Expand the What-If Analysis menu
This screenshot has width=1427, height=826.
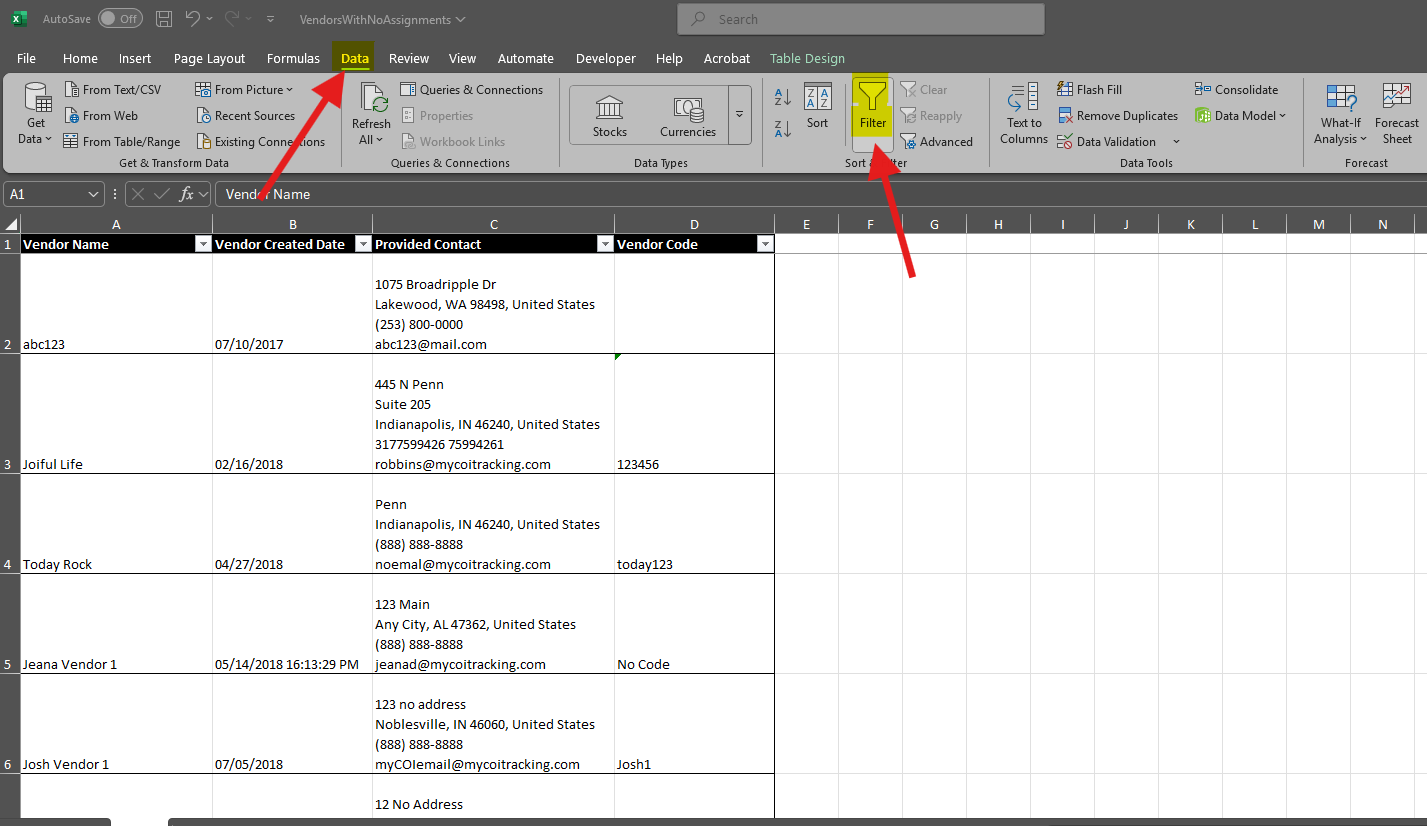point(1340,115)
